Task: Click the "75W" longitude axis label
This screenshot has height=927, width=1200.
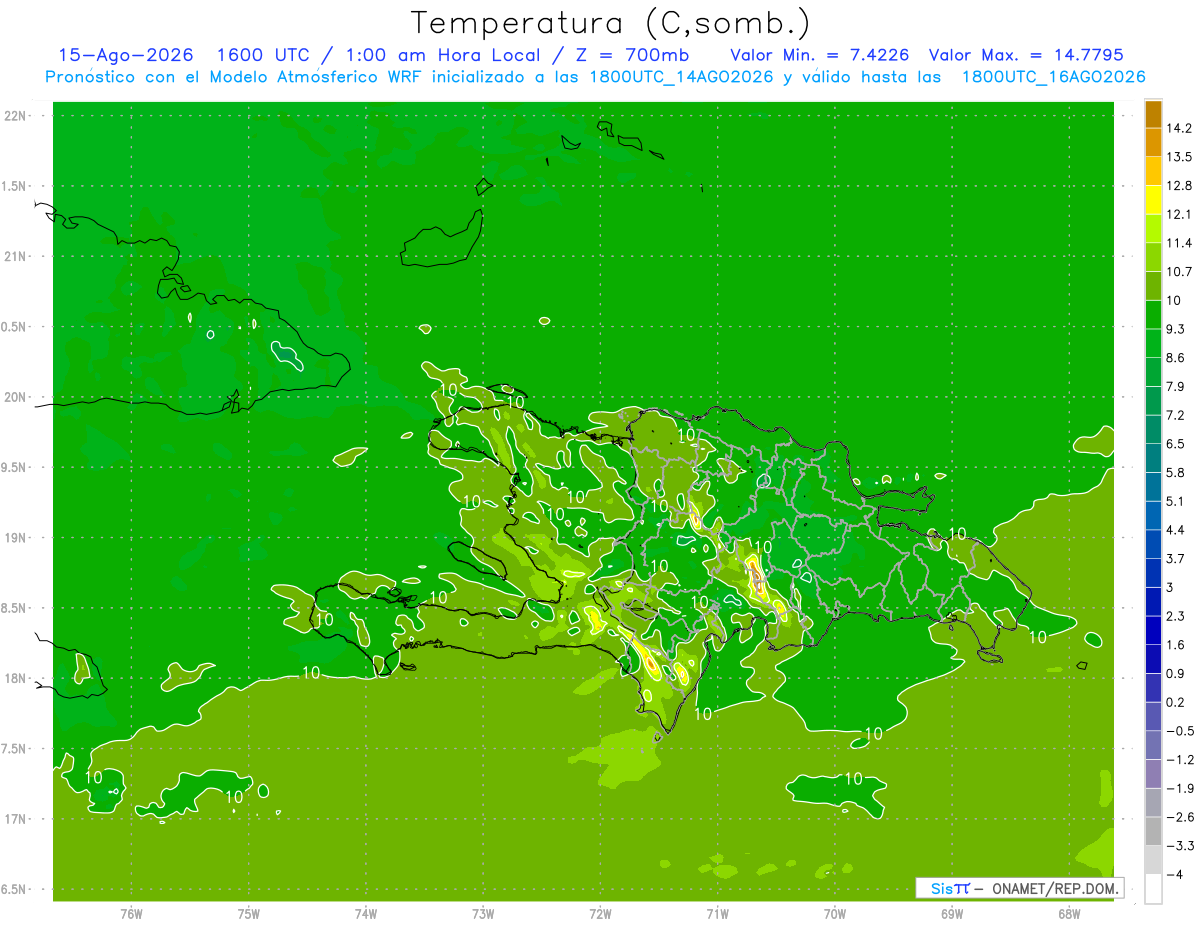Action: pos(249,914)
